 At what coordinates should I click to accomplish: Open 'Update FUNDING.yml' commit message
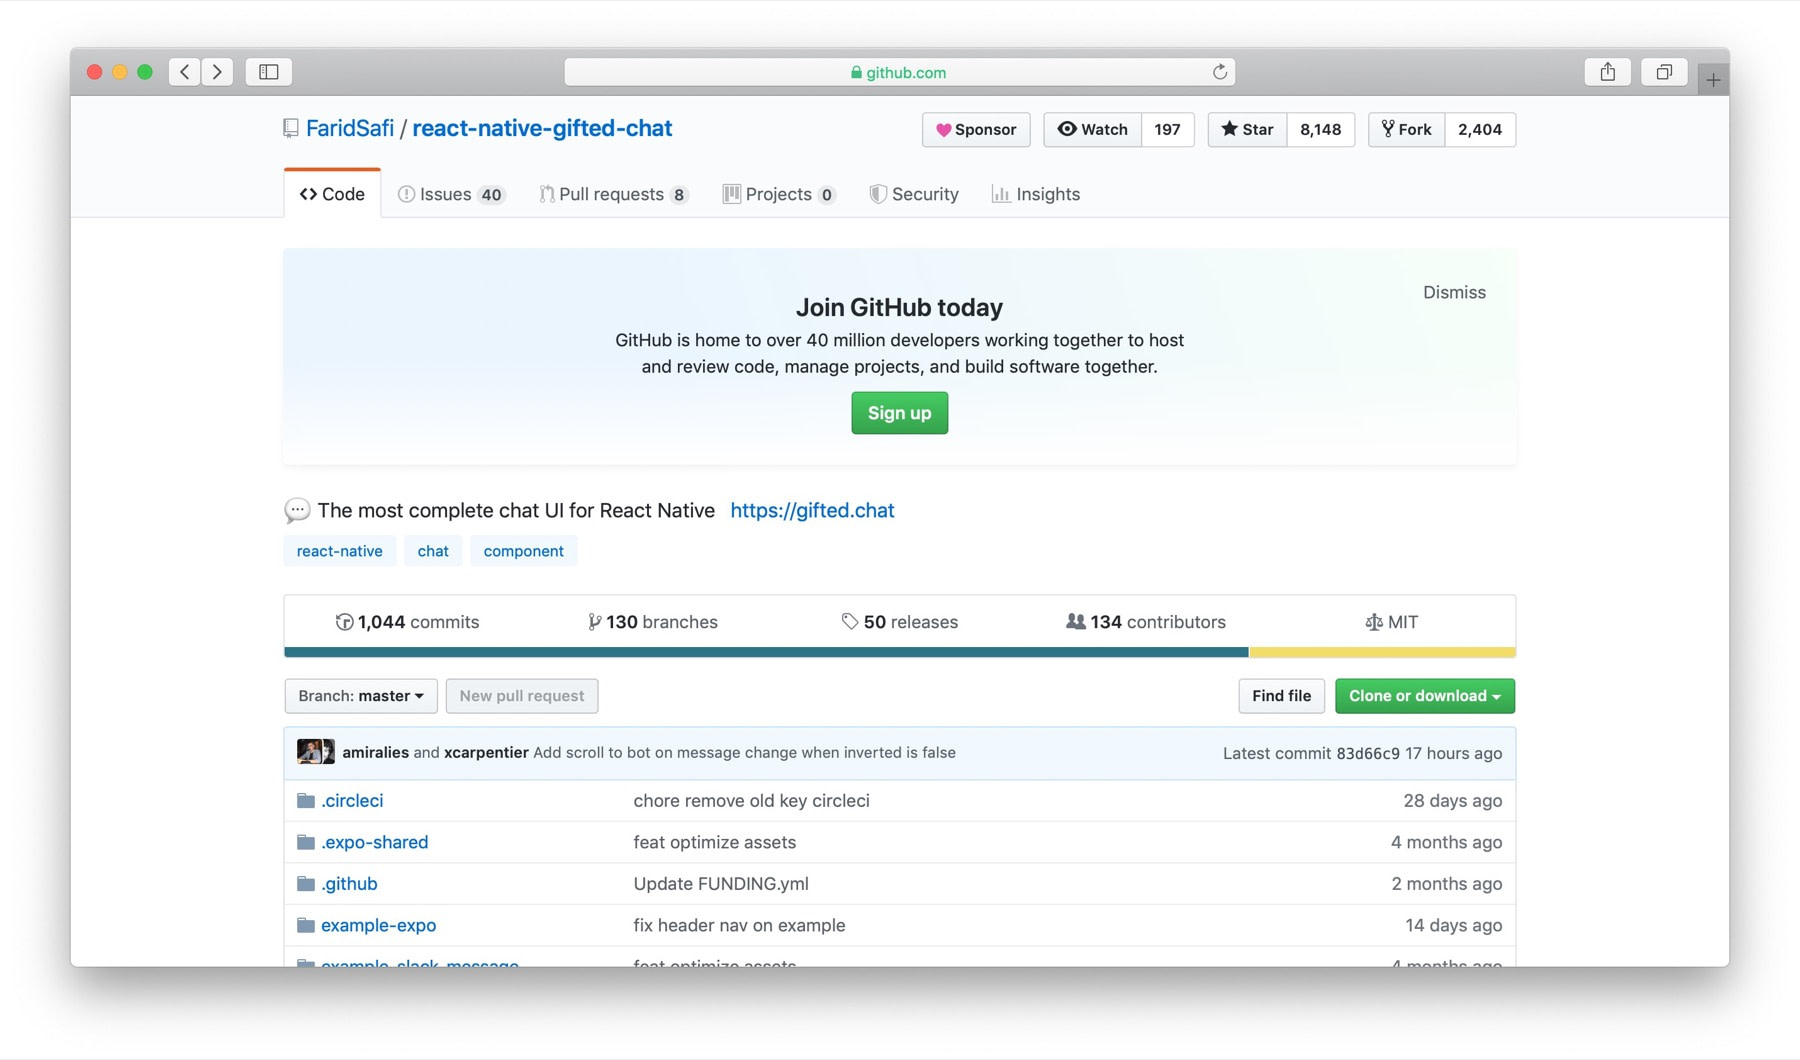coord(721,884)
